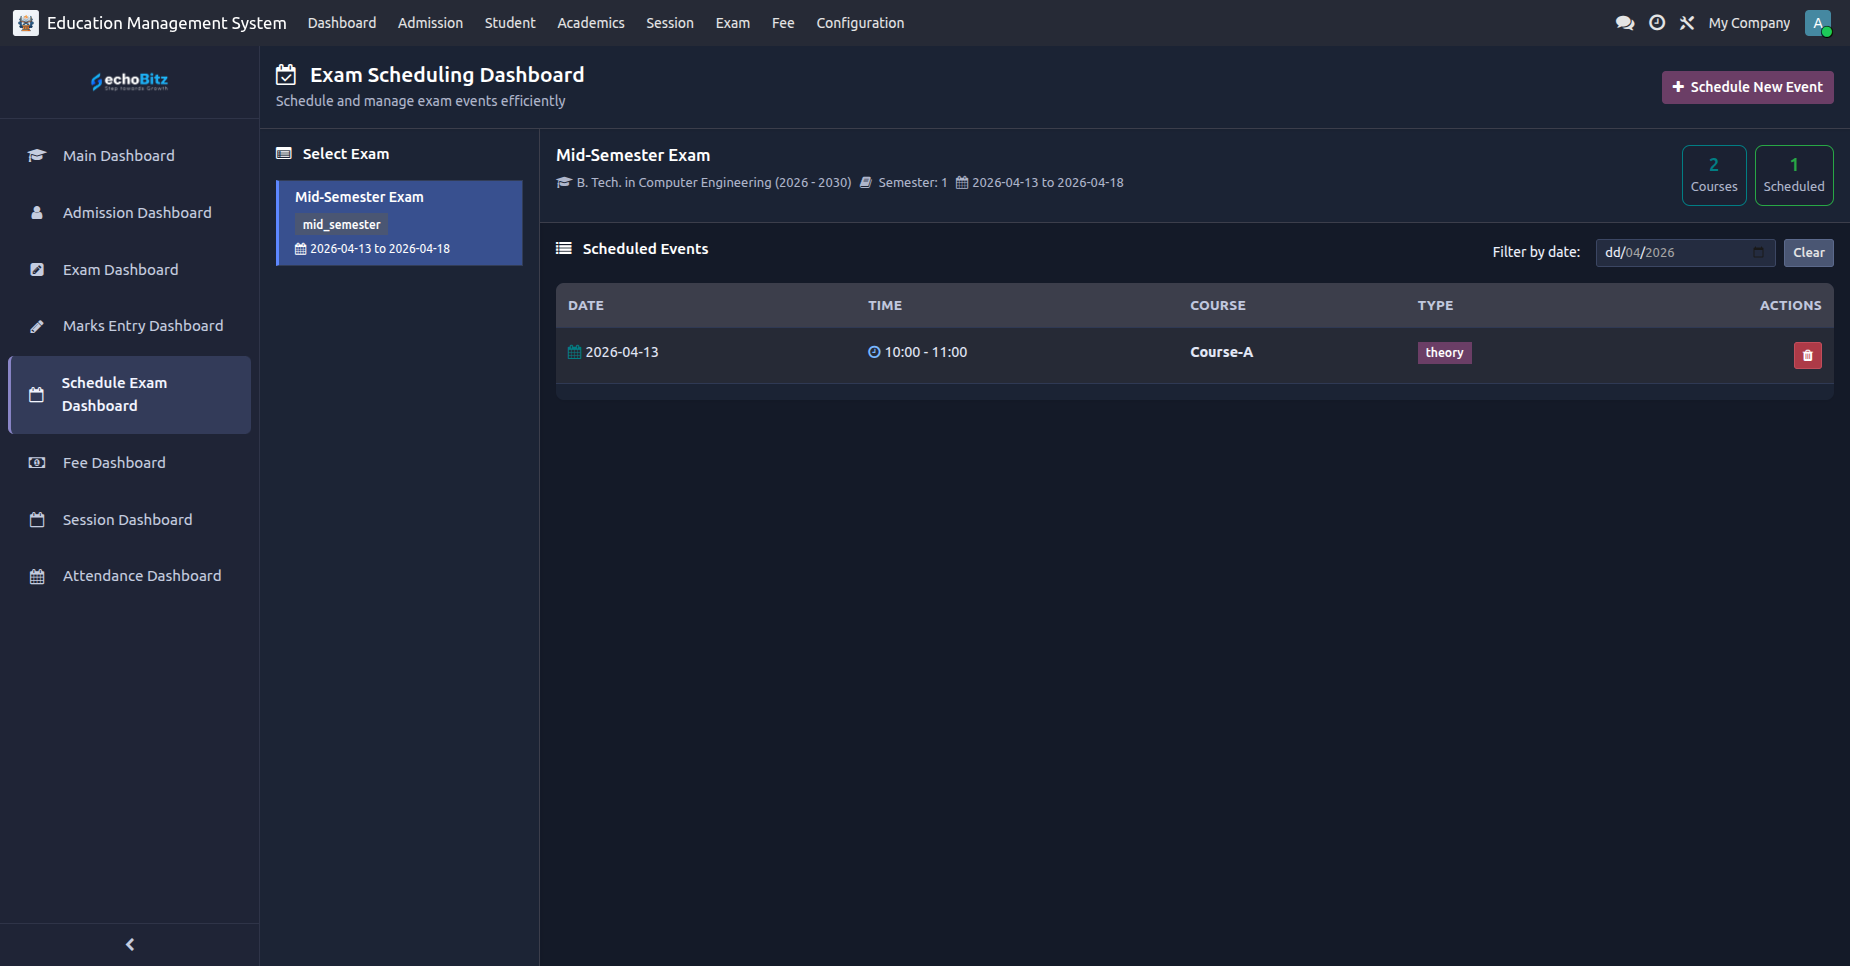The width and height of the screenshot is (1850, 966).
Task: Click the Filter by date field
Action: [1685, 252]
